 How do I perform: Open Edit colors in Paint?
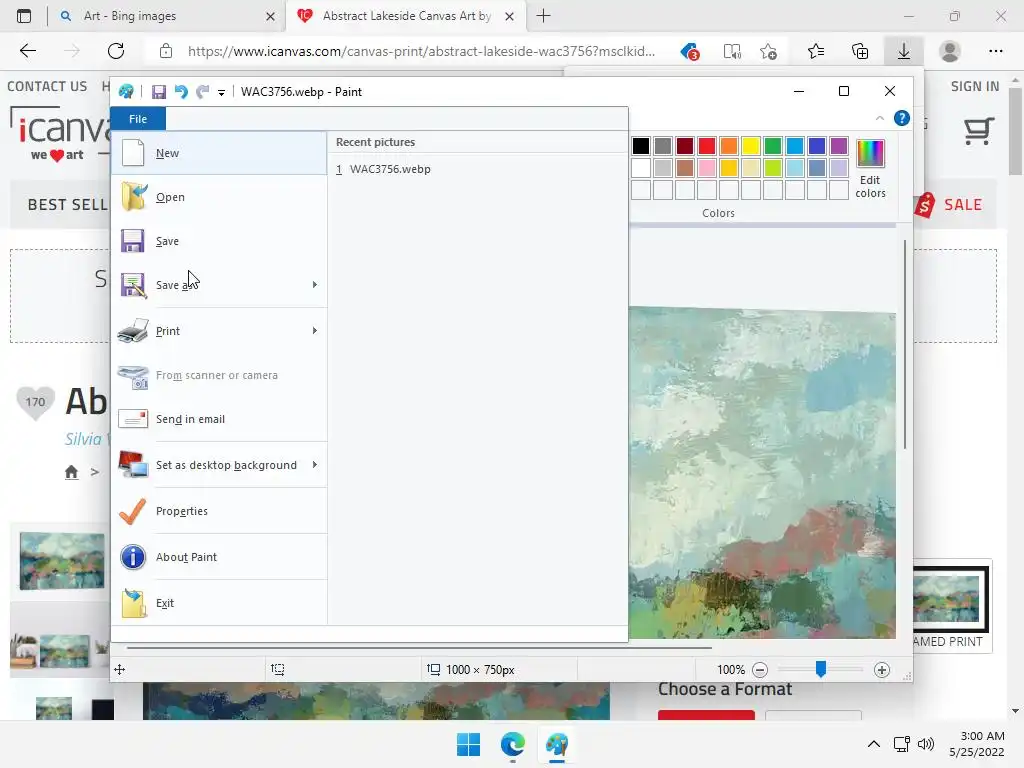tap(870, 169)
